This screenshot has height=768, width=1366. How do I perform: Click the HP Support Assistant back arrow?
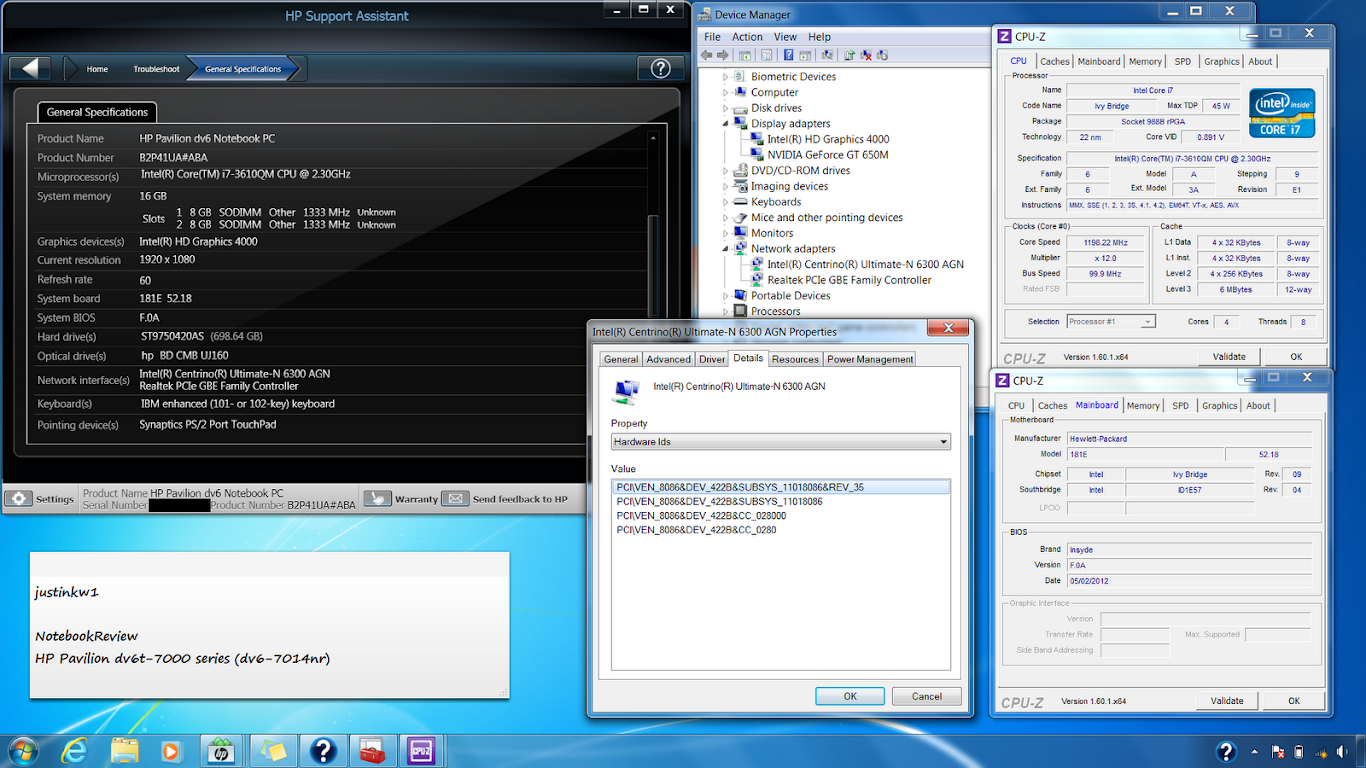30,68
